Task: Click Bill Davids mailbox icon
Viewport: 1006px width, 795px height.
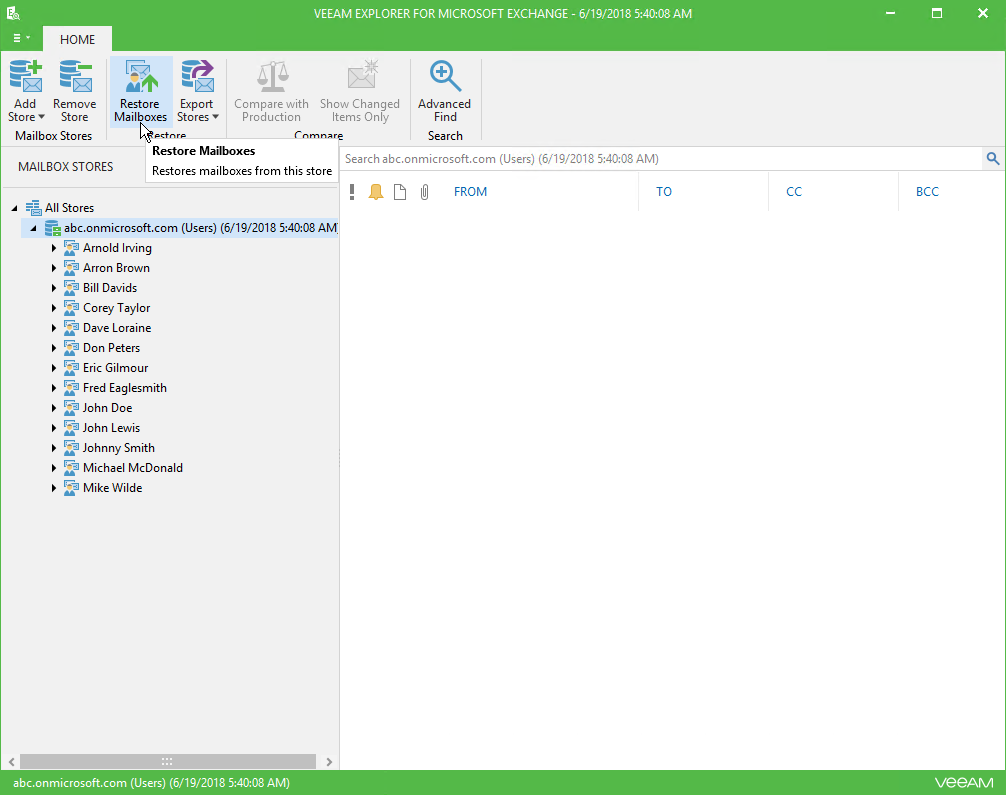Action: click(x=71, y=287)
